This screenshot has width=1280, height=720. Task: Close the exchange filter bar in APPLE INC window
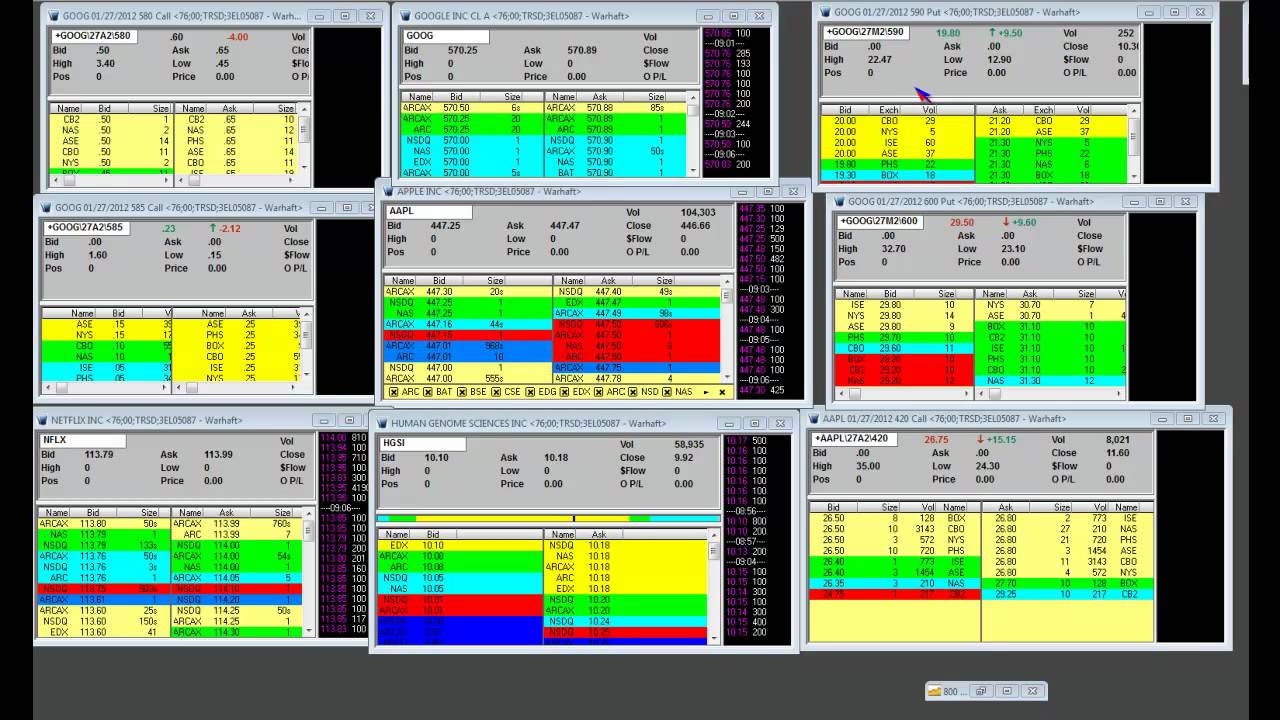pyautogui.click(x=722, y=392)
